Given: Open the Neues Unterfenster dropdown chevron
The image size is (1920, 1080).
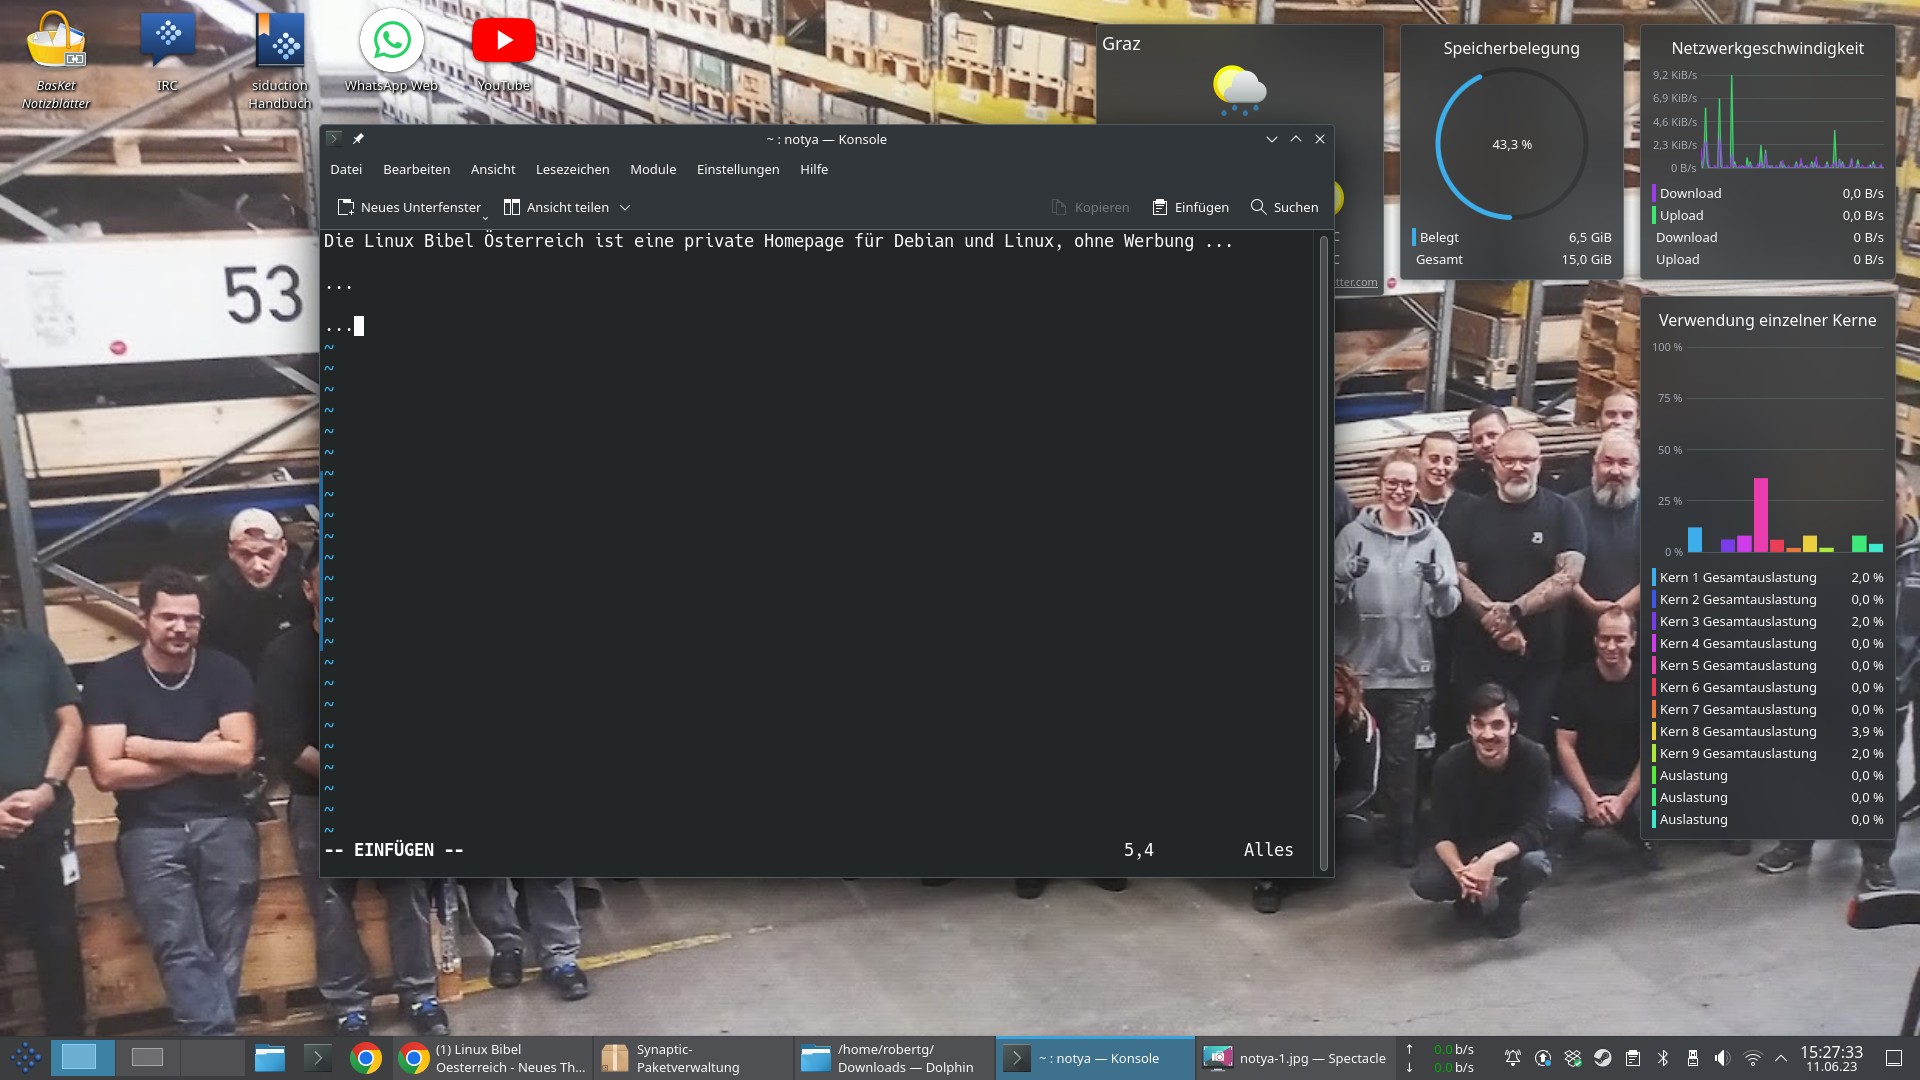Looking at the screenshot, I should pos(485,216).
